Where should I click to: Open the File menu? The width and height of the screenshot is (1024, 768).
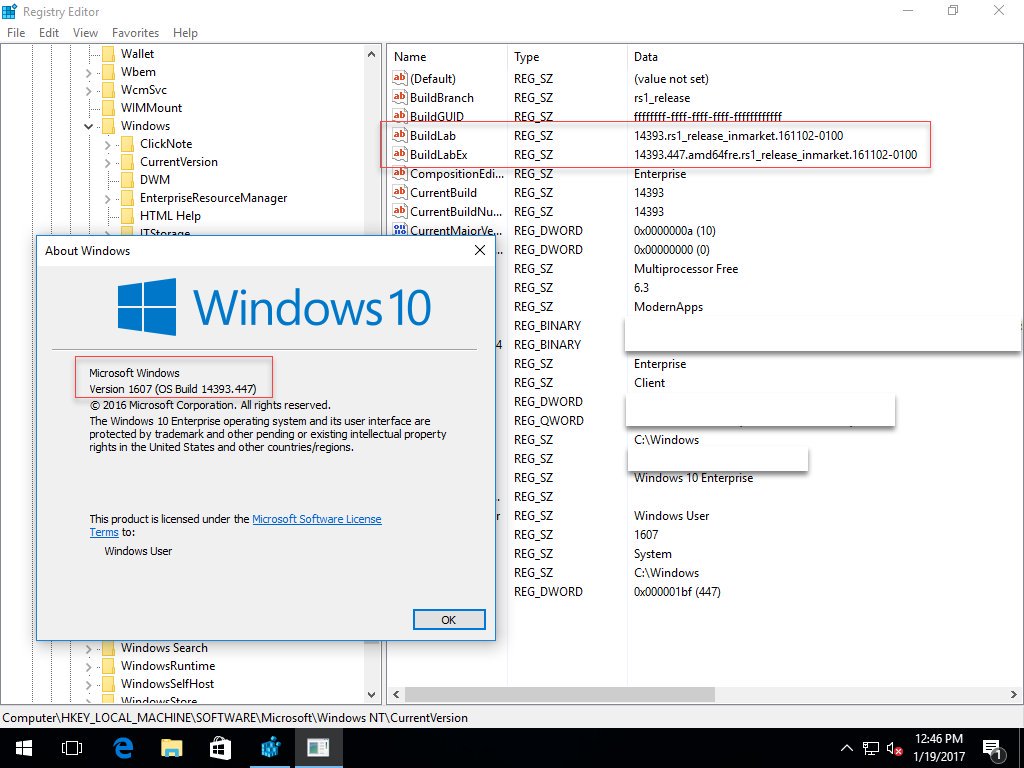tap(16, 33)
